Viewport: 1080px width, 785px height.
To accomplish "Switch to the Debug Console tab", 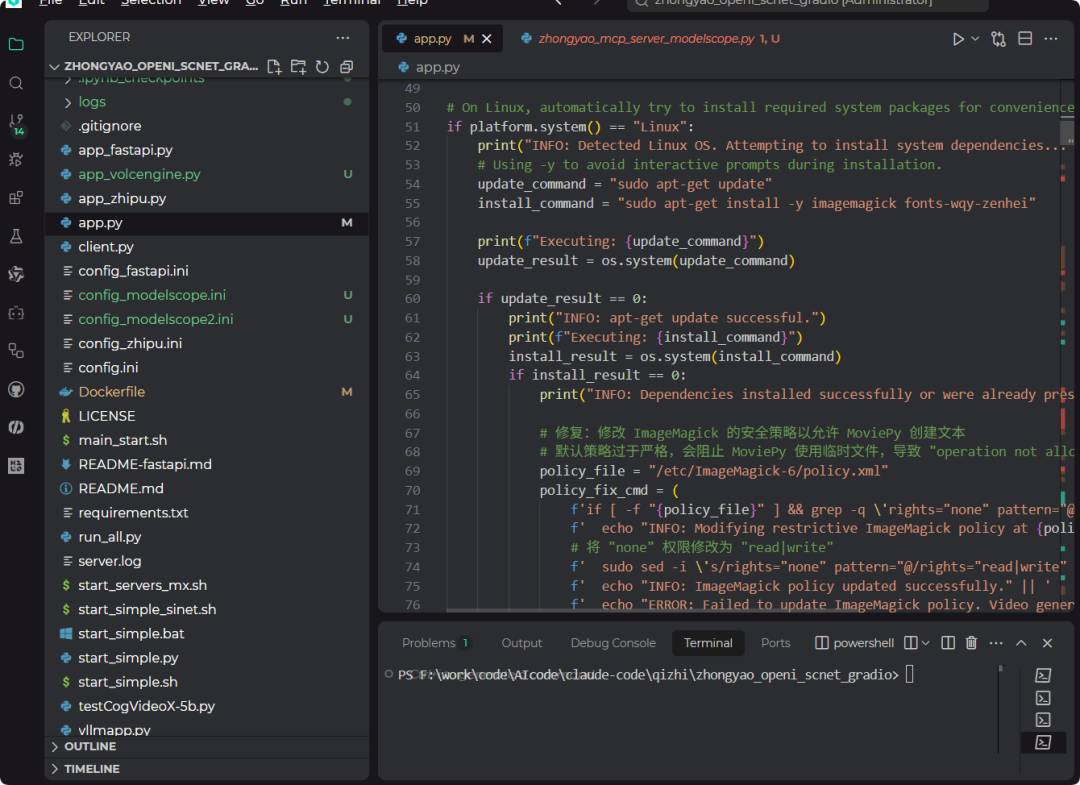I will (x=613, y=643).
